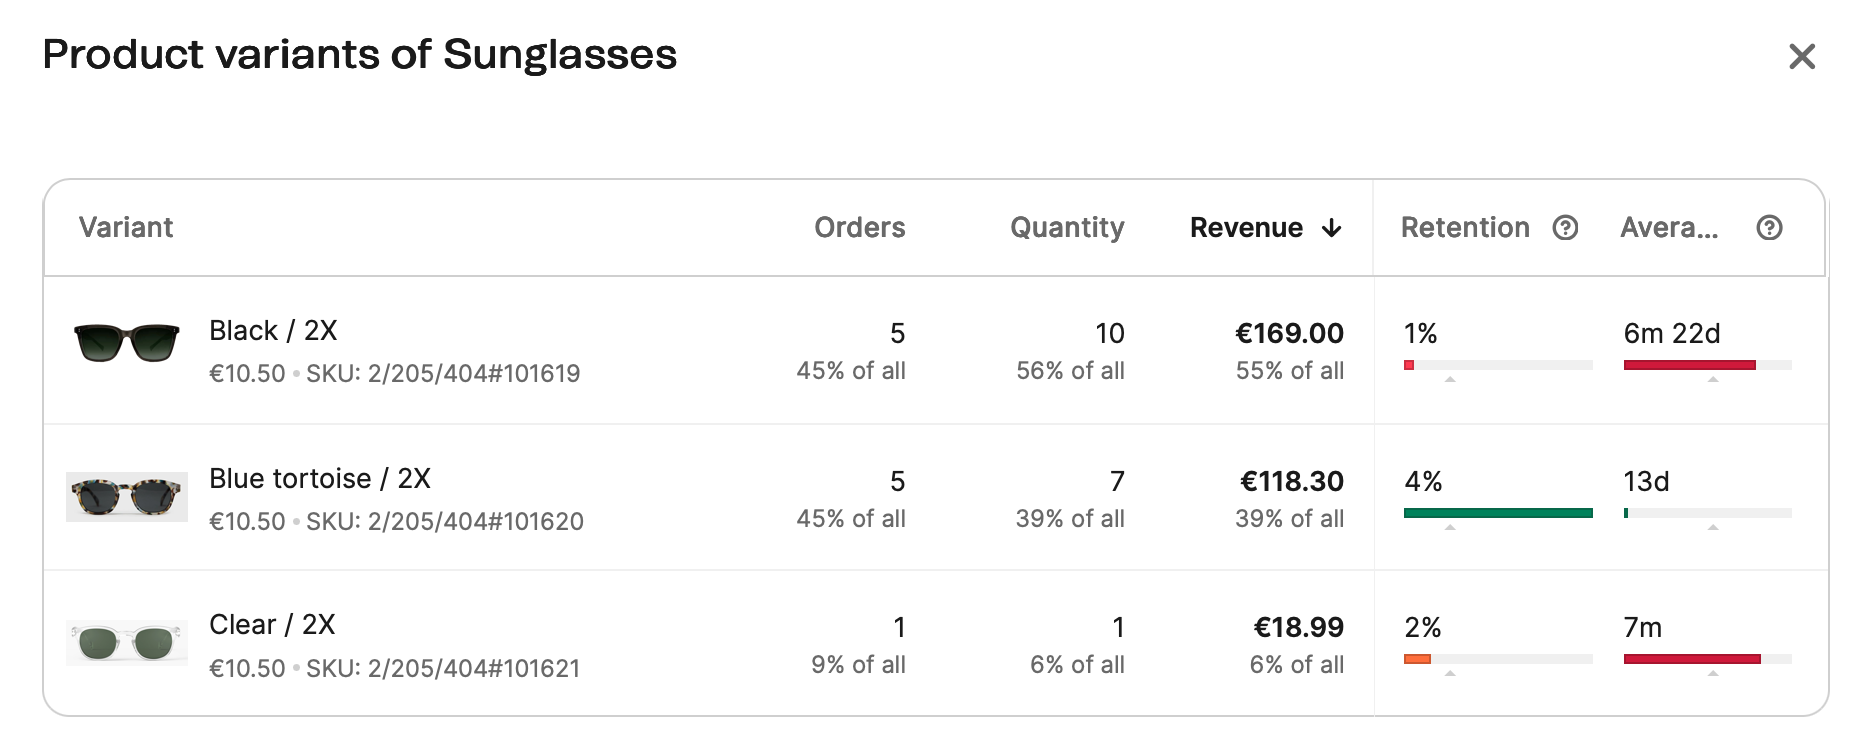Sort the table by Variant
This screenshot has width=1866, height=740.
(126, 228)
